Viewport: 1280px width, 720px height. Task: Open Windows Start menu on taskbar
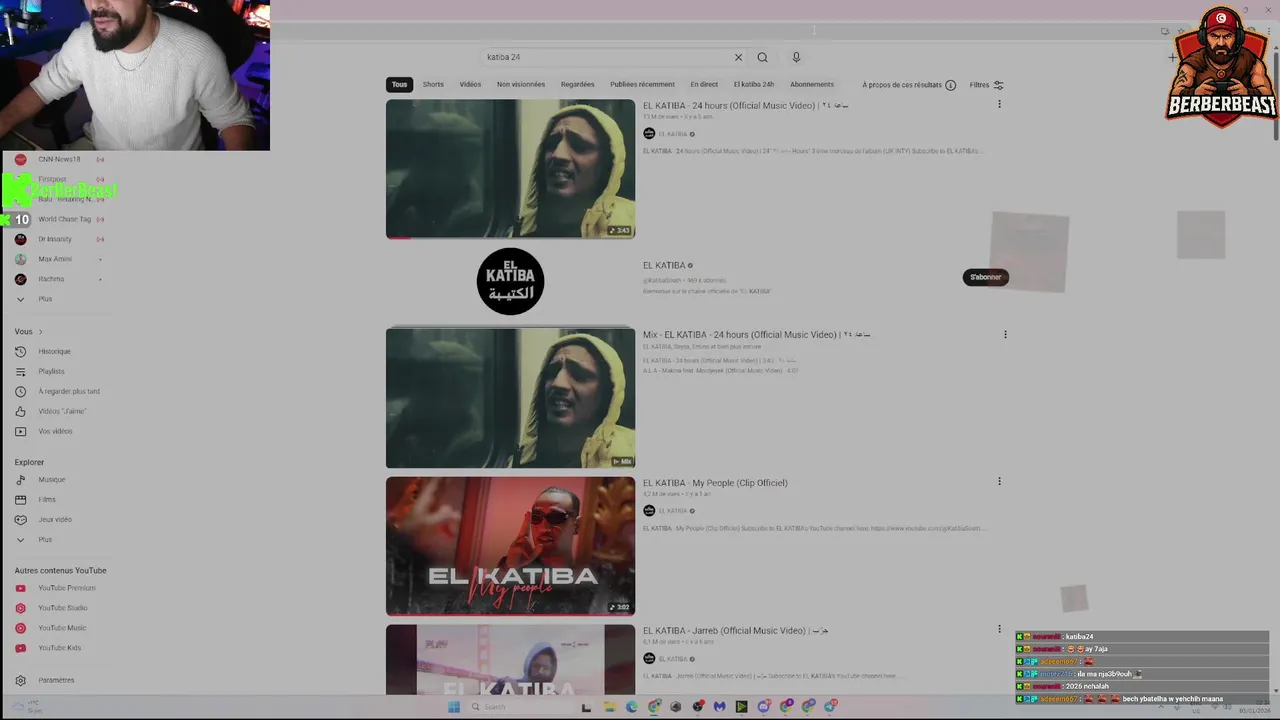(x=453, y=707)
